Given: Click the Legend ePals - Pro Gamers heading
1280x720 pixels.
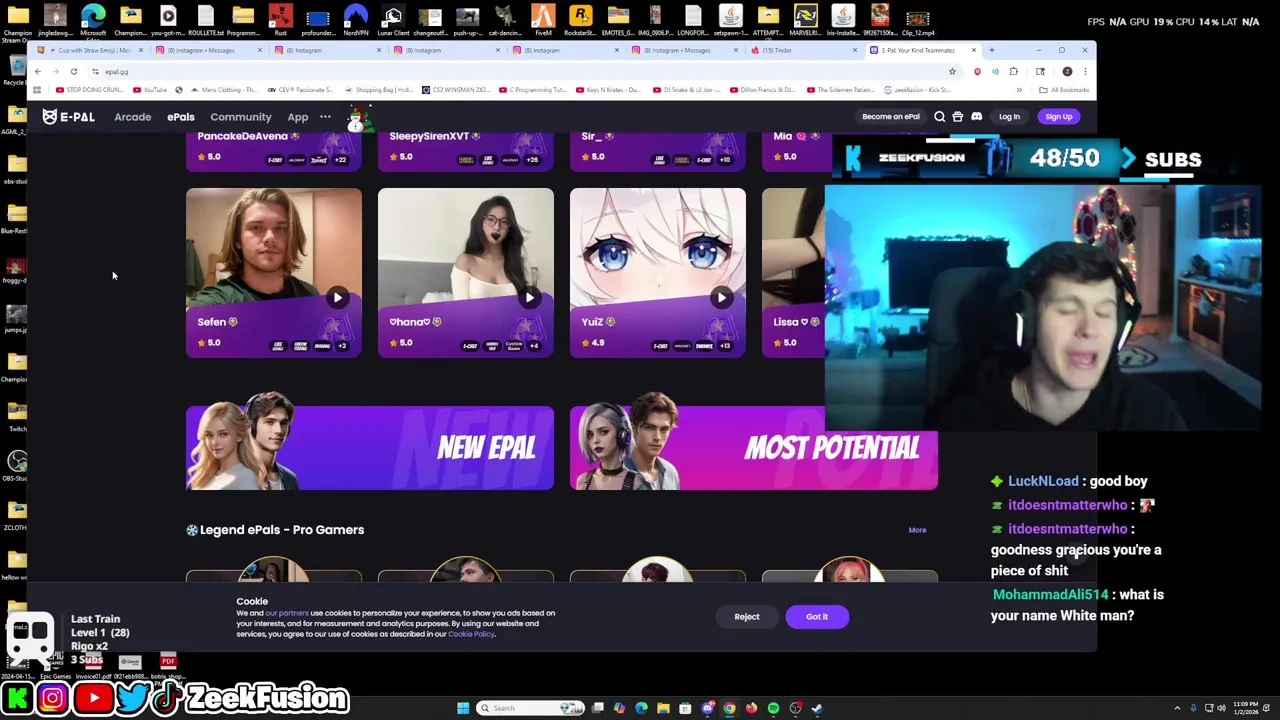Looking at the screenshot, I should click(282, 530).
